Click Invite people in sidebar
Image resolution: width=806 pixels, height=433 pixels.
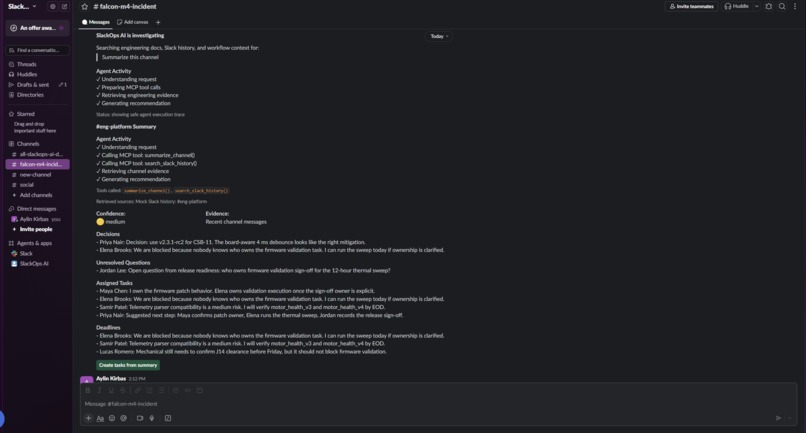point(37,229)
